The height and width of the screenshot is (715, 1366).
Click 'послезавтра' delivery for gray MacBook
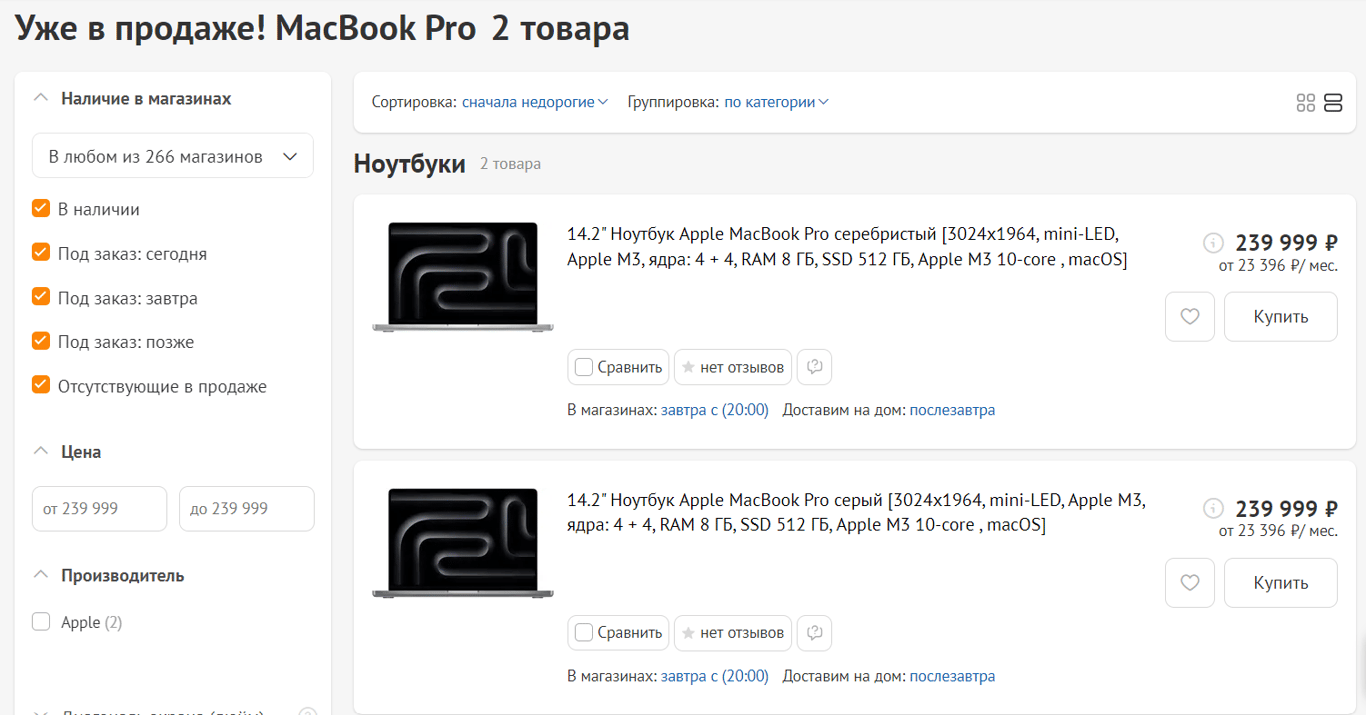tap(952, 676)
